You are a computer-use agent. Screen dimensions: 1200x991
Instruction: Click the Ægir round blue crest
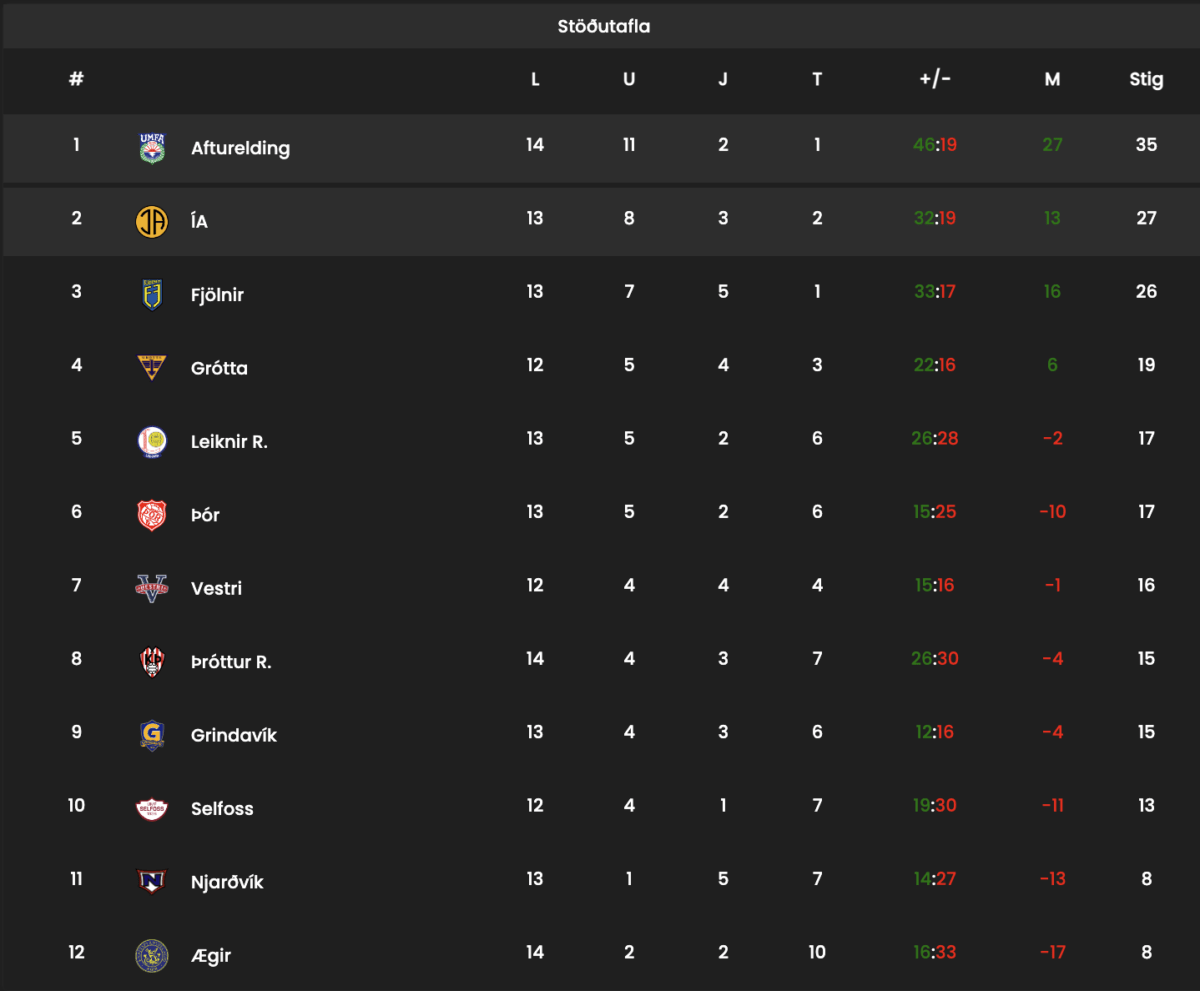point(152,955)
